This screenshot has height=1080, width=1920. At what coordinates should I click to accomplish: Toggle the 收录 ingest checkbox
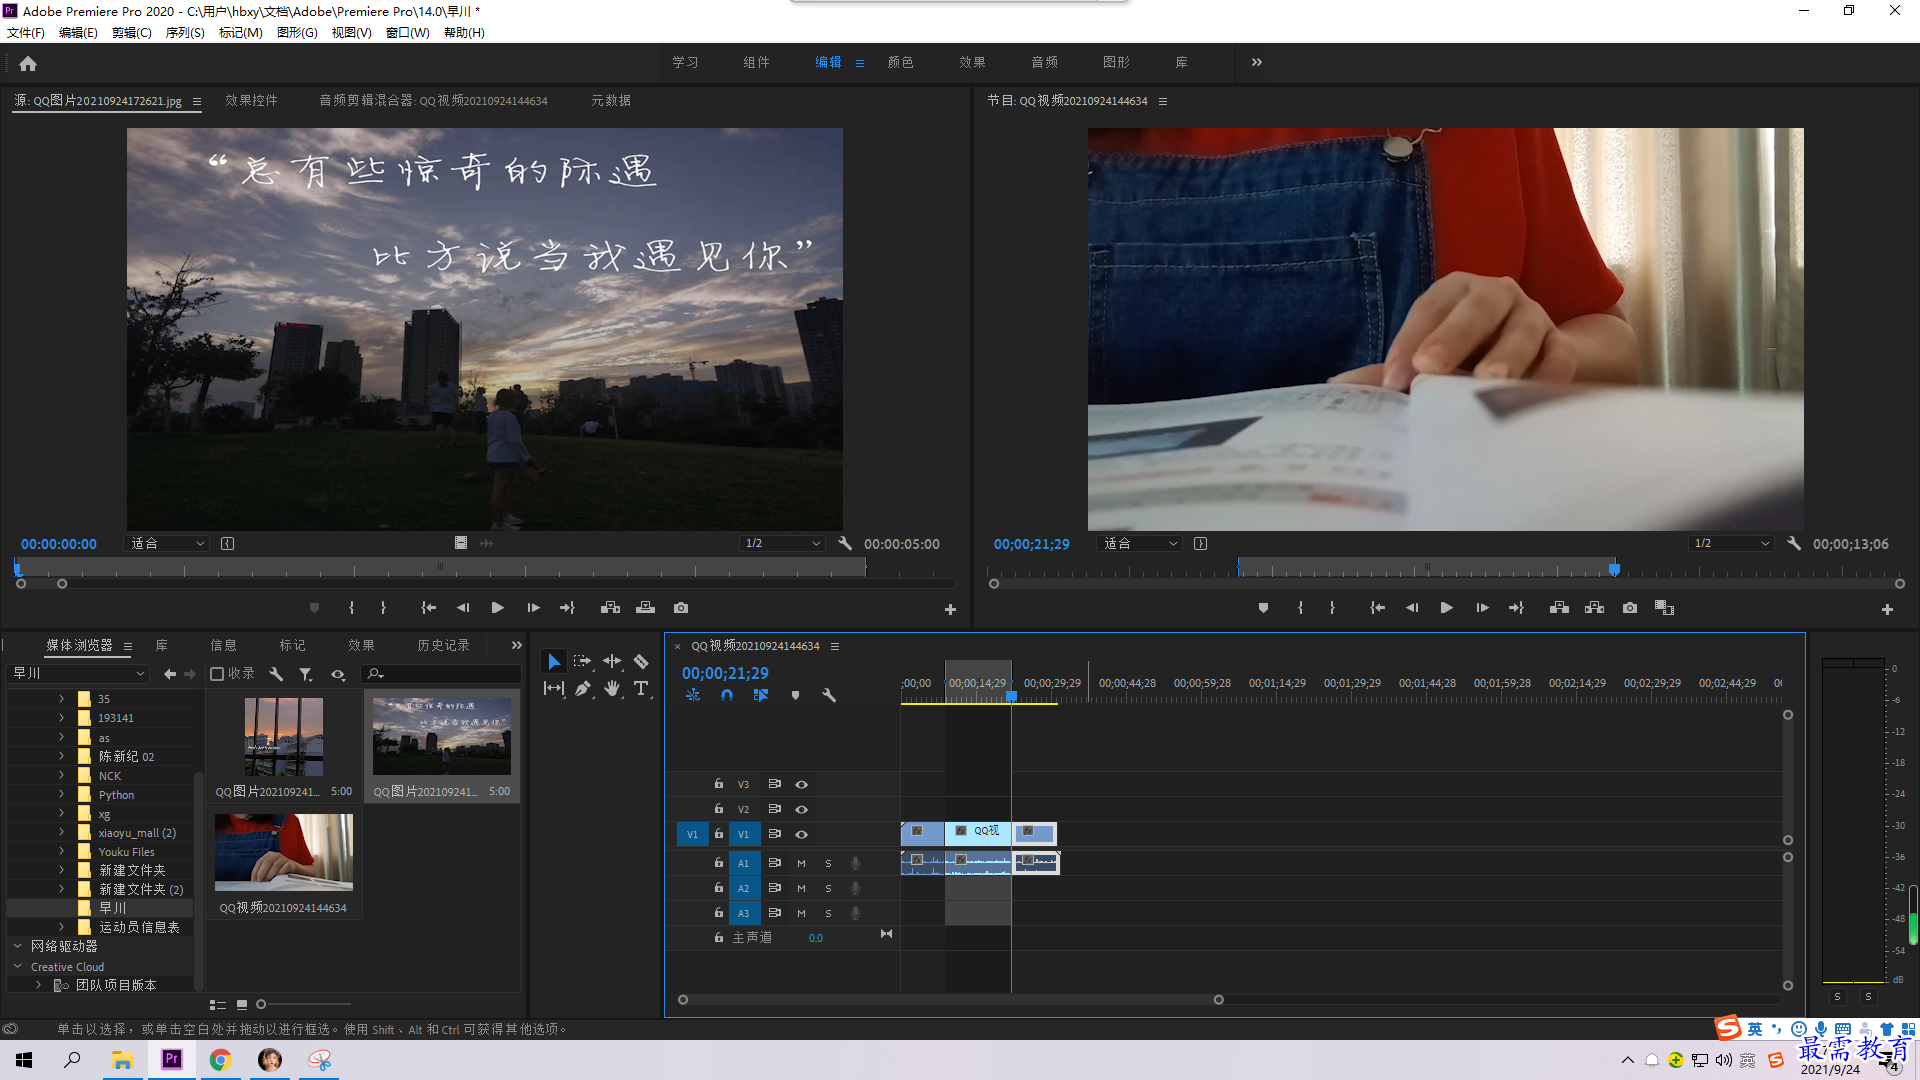click(217, 674)
